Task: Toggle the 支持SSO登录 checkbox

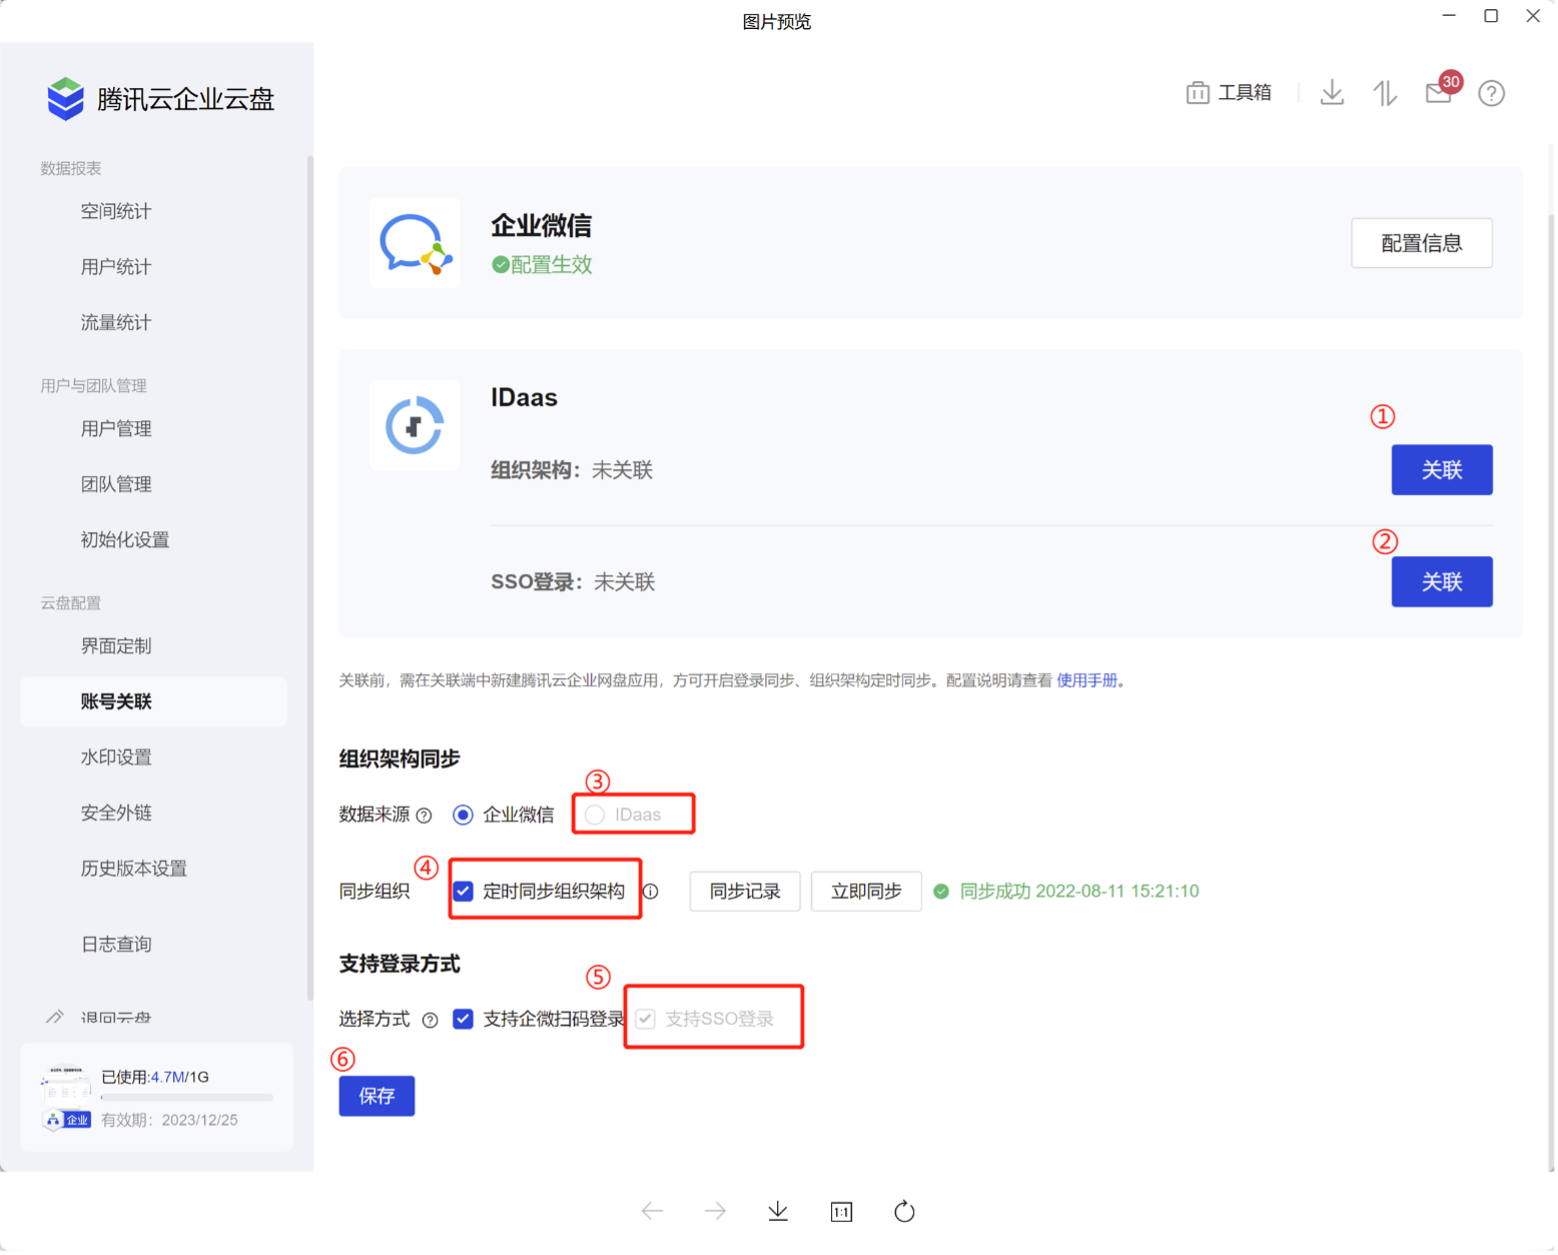Action: (645, 1020)
